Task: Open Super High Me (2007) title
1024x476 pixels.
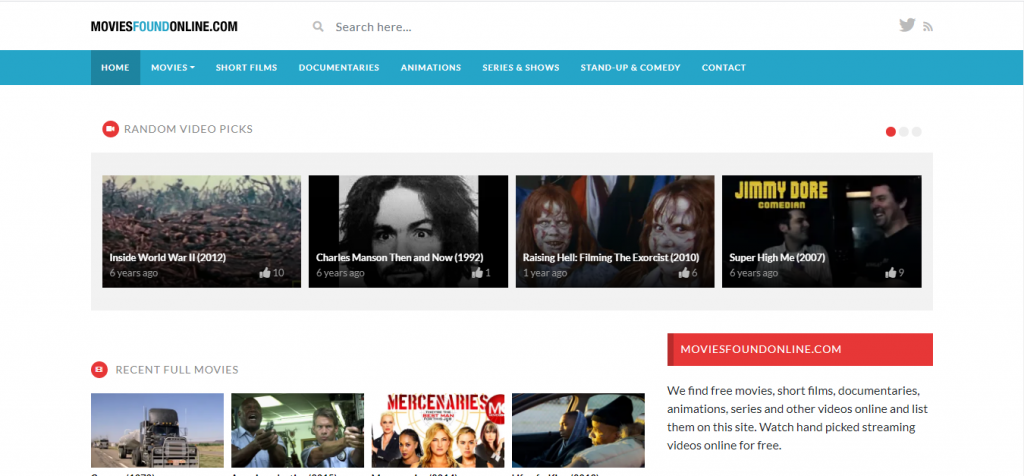Action: click(x=777, y=257)
